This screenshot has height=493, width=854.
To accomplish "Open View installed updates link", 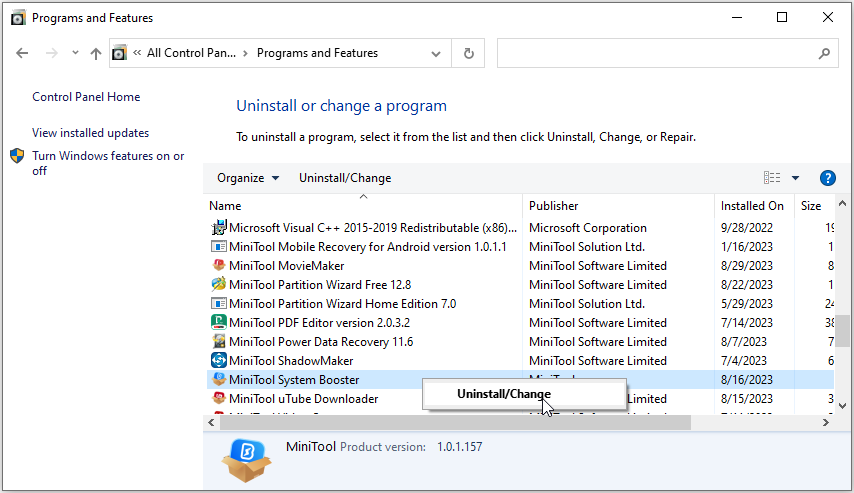I will 90,133.
